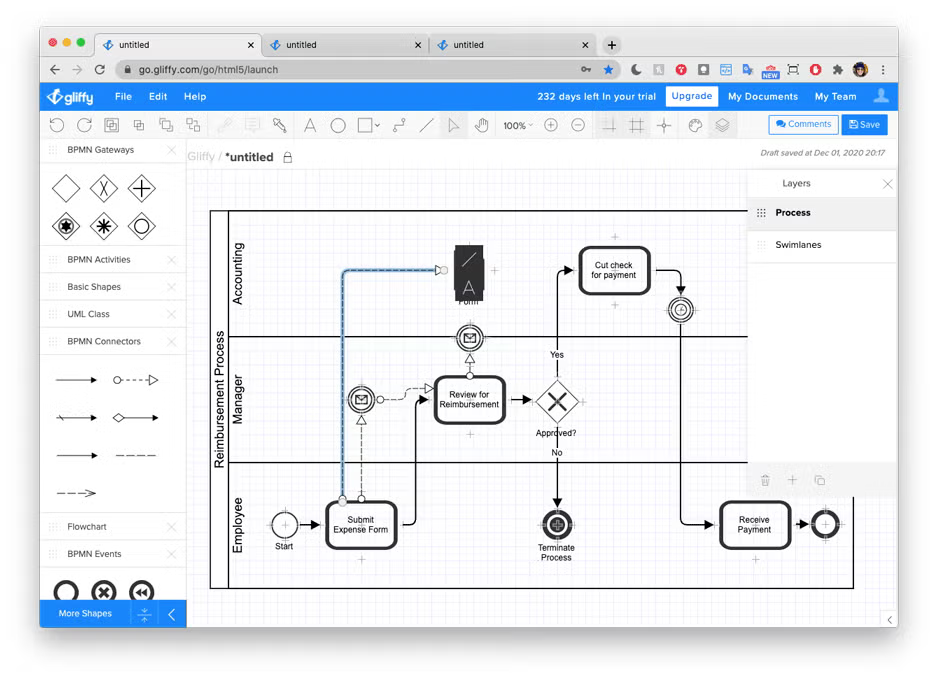Image resolution: width=937 pixels, height=679 pixels.
Task: Select the plain diamond gateway shape
Action: 66,189
